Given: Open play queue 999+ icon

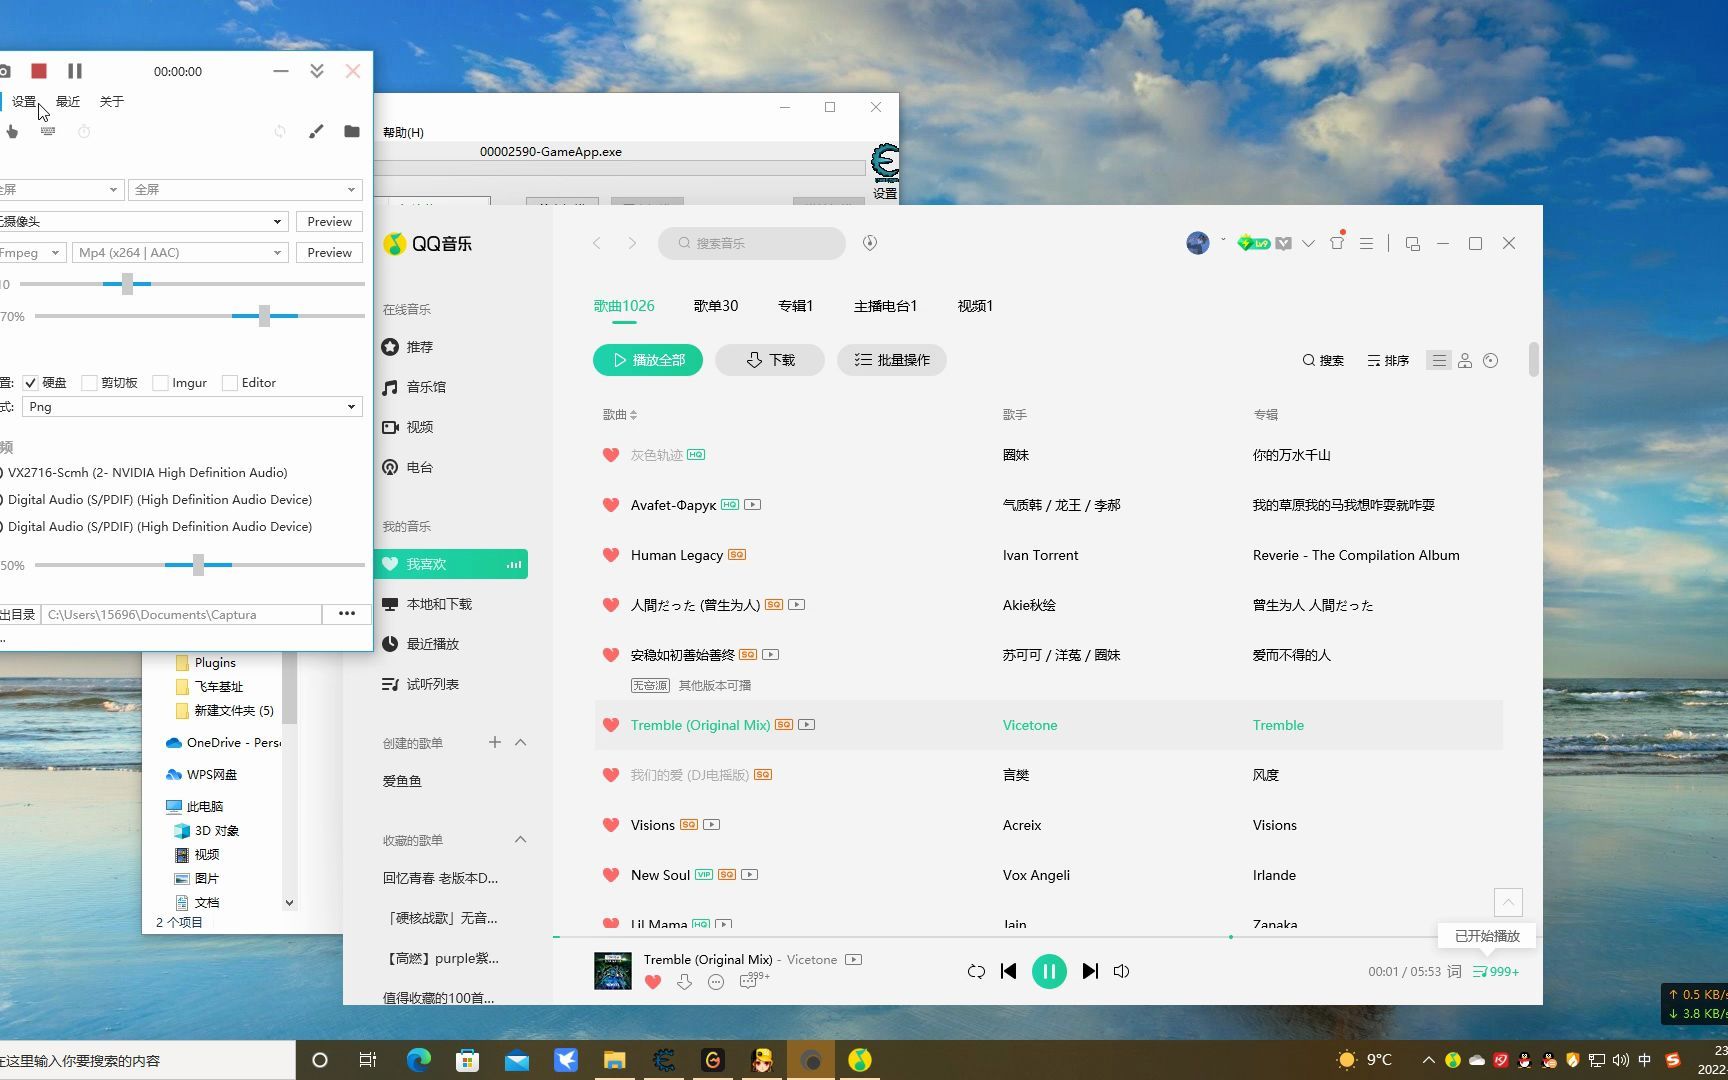Looking at the screenshot, I should [x=1496, y=971].
